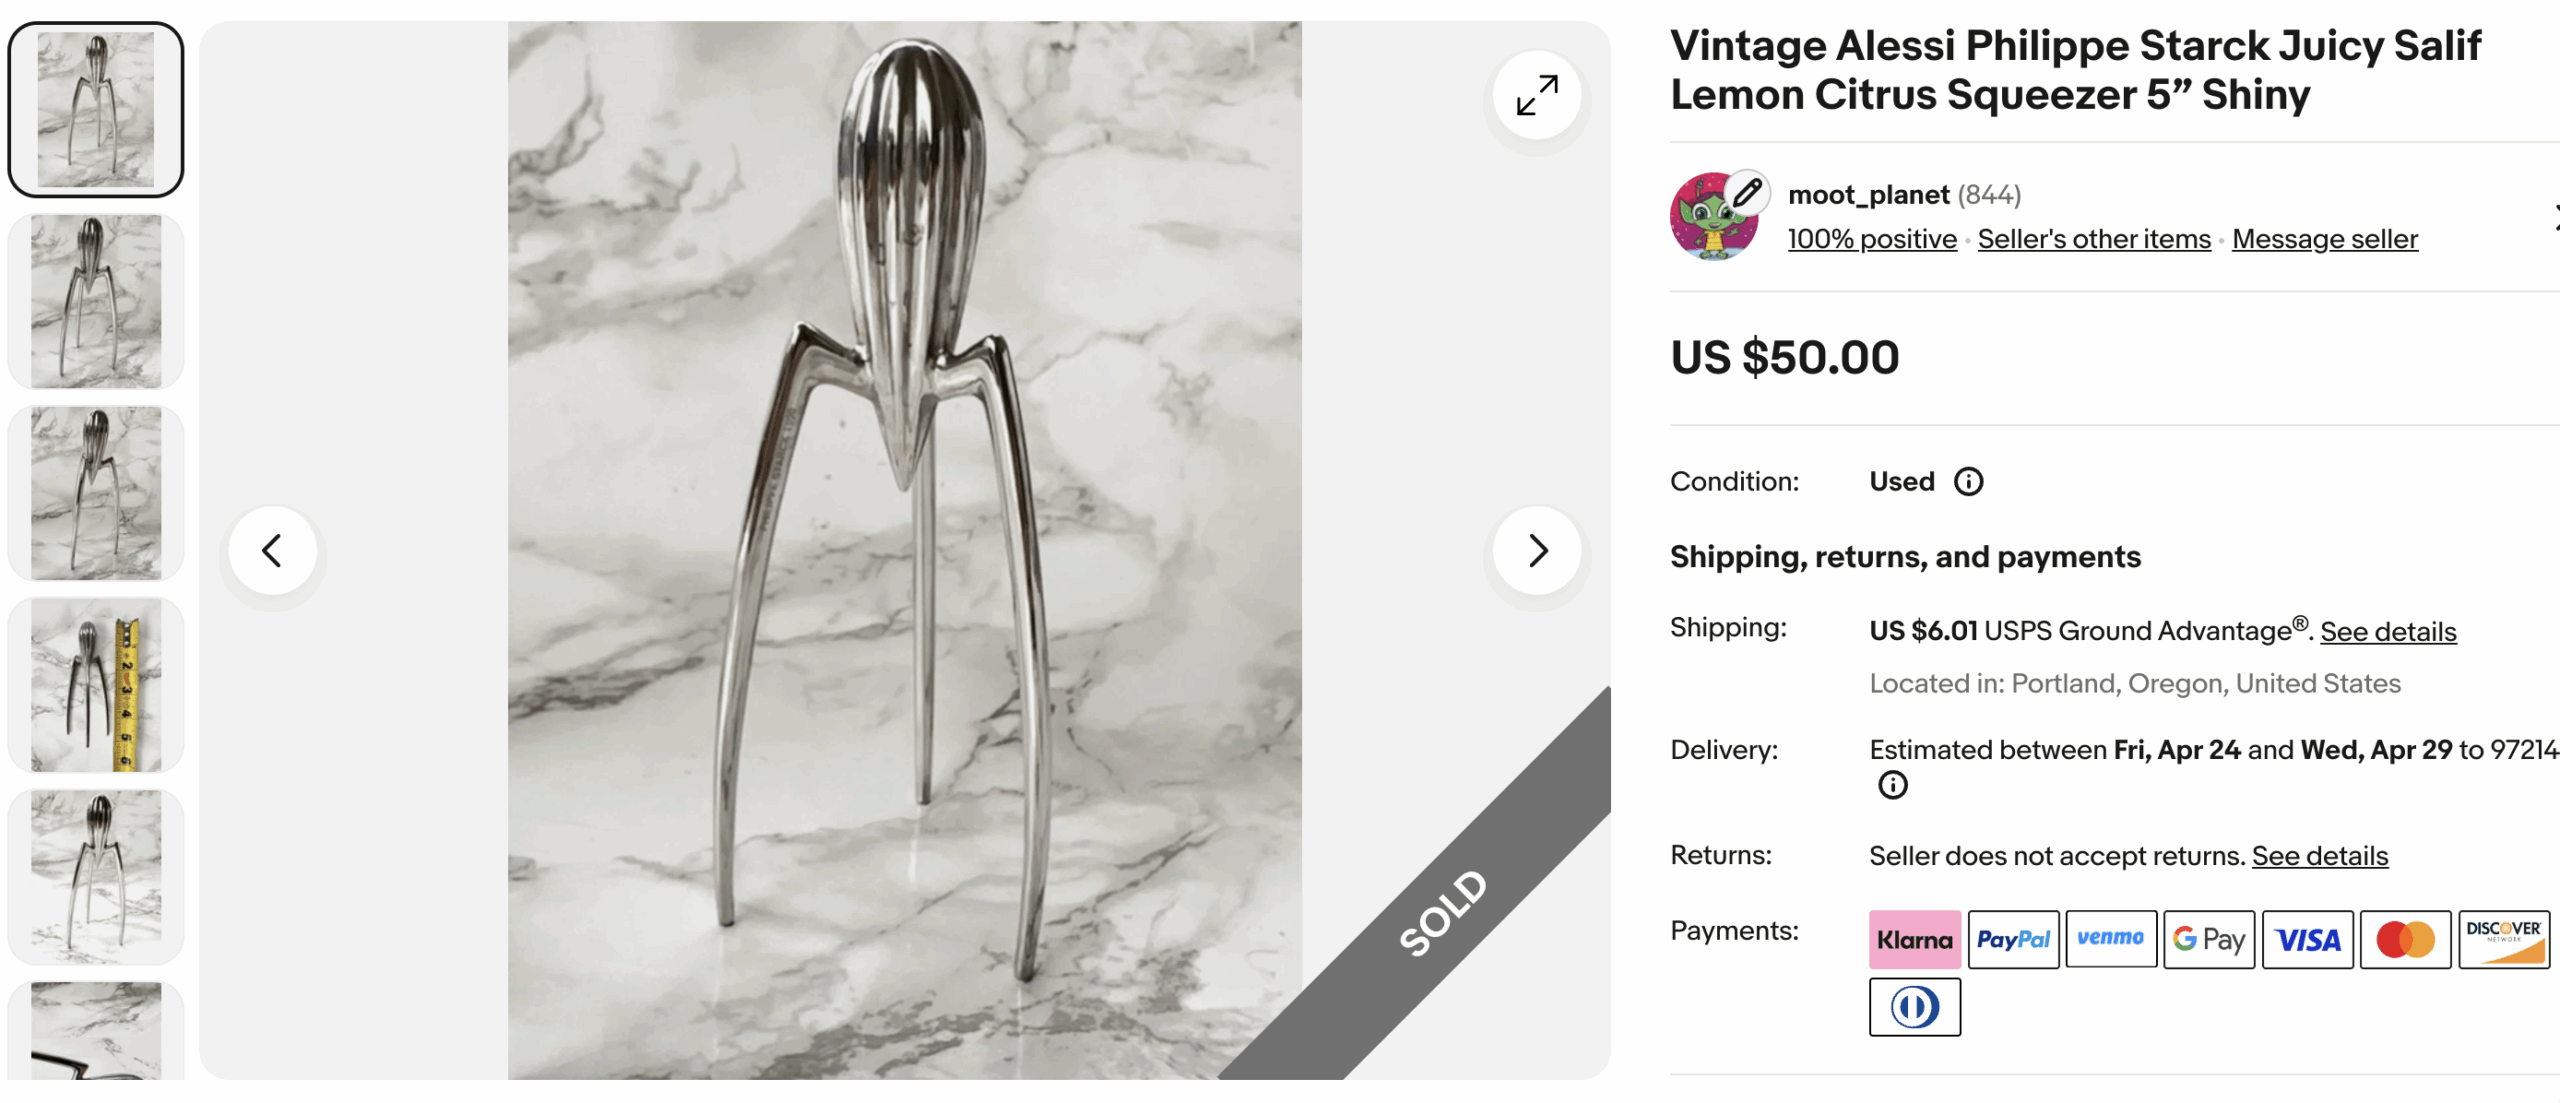The image size is (2560, 1103).
Task: Click the PayPal payment icon
Action: 2013,939
